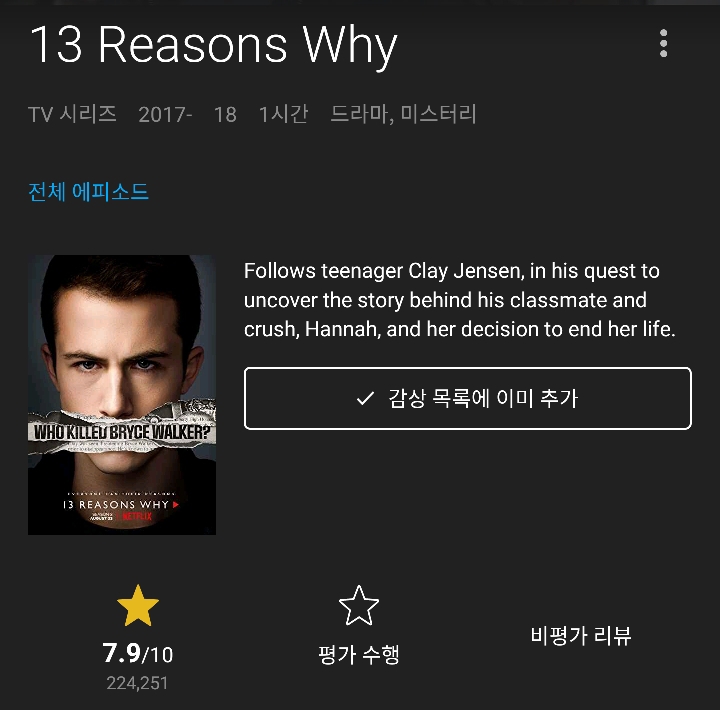Tap the Clay Jensen plot summary text

tap(459, 300)
